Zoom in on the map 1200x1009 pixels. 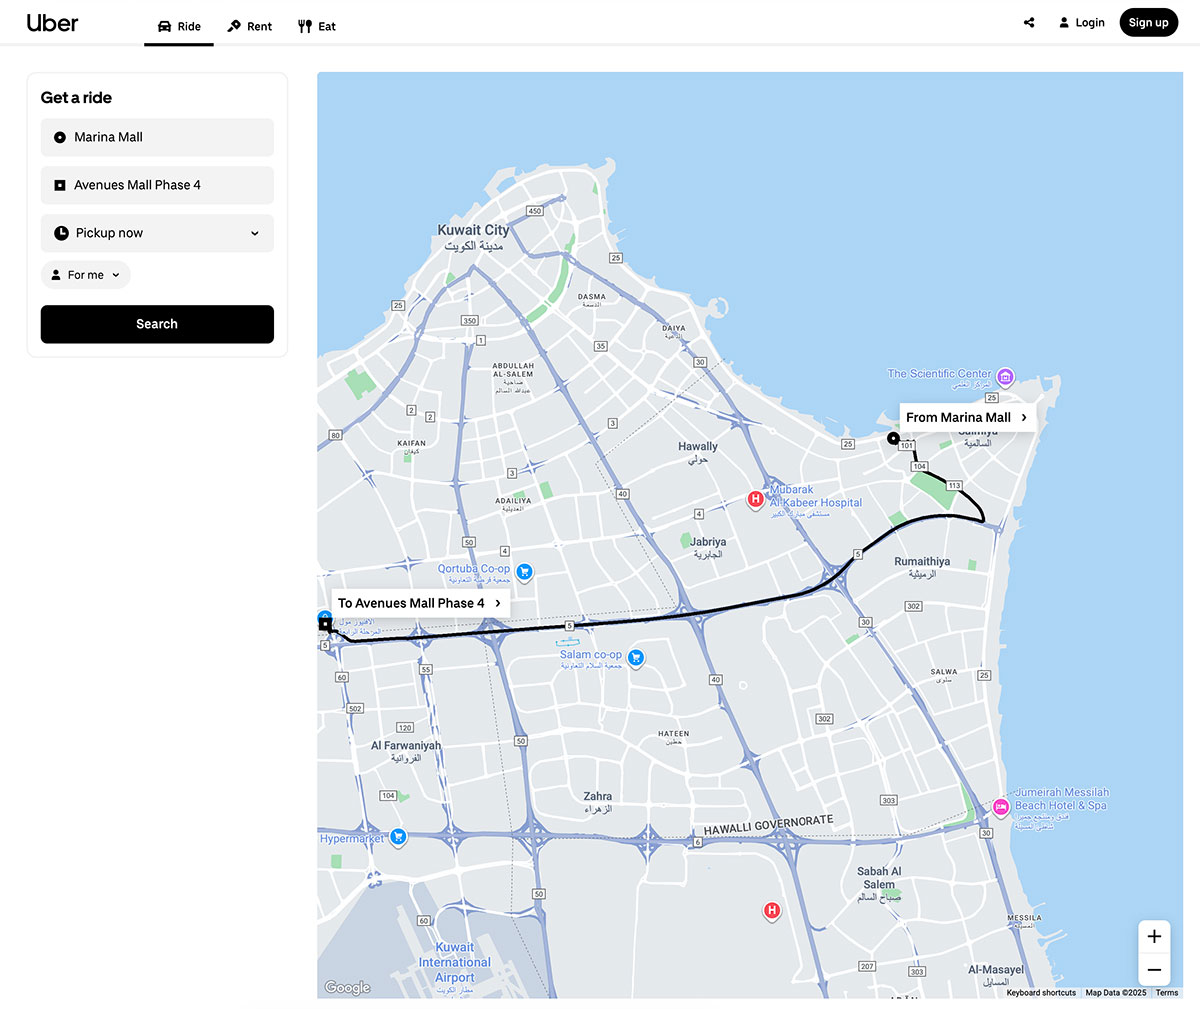(x=1154, y=937)
